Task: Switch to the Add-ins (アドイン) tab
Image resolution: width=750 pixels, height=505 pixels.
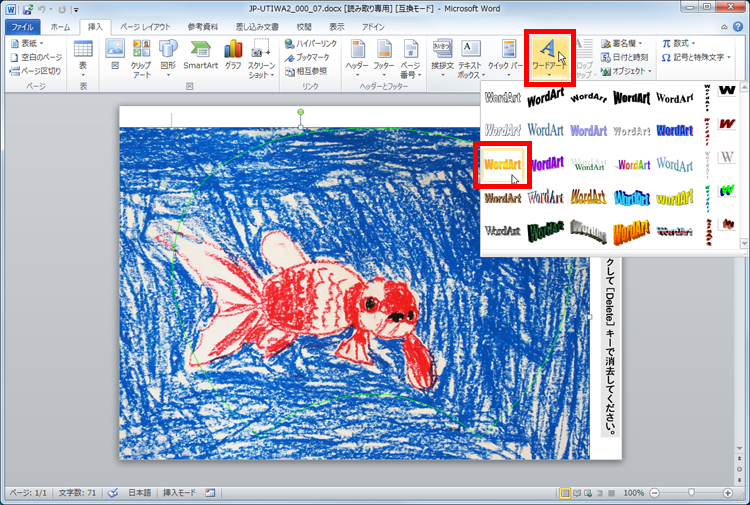Action: click(x=373, y=27)
